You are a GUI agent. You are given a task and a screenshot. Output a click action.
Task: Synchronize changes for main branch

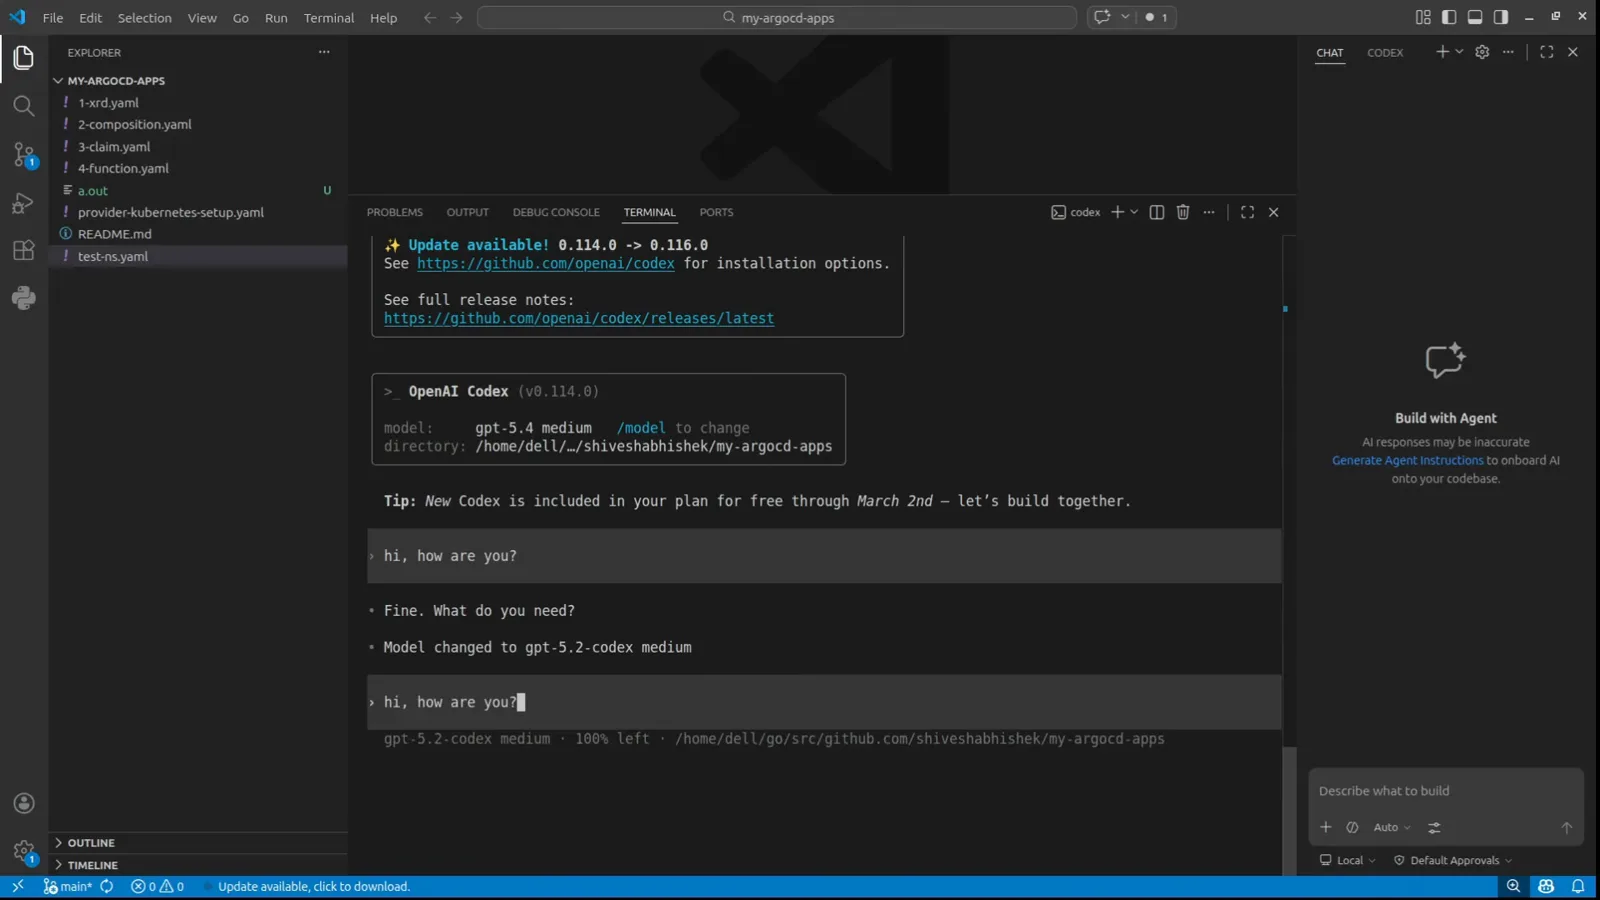pos(107,886)
